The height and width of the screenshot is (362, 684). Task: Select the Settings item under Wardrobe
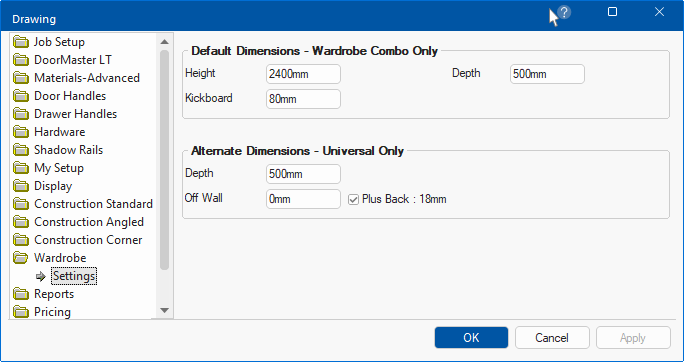(74, 276)
